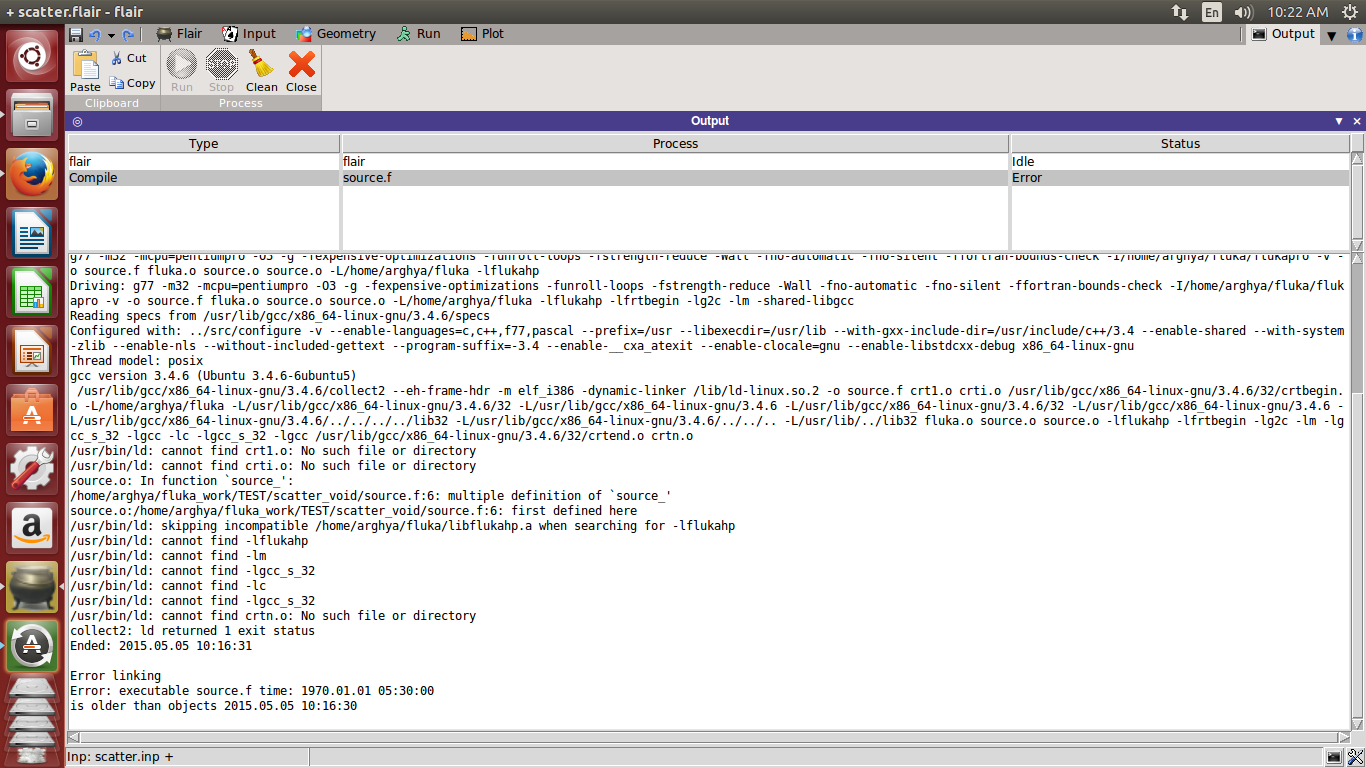Open the Files manager in launcher
The image size is (1366, 768).
pos(32,115)
